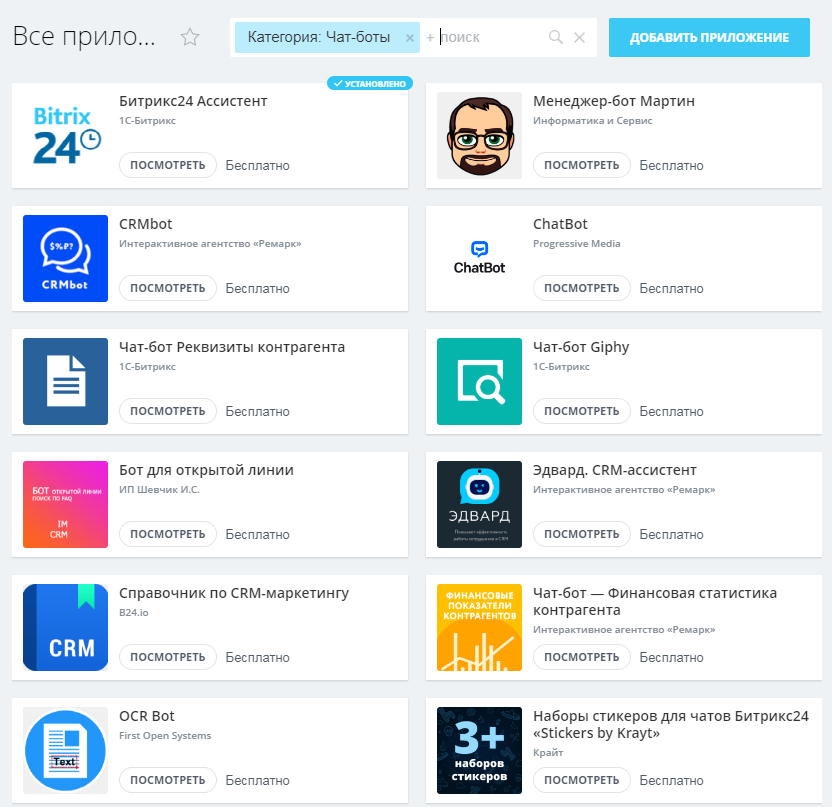View the ChatBot app via Посмотреть
This screenshot has width=832, height=807.
pyautogui.click(x=582, y=288)
